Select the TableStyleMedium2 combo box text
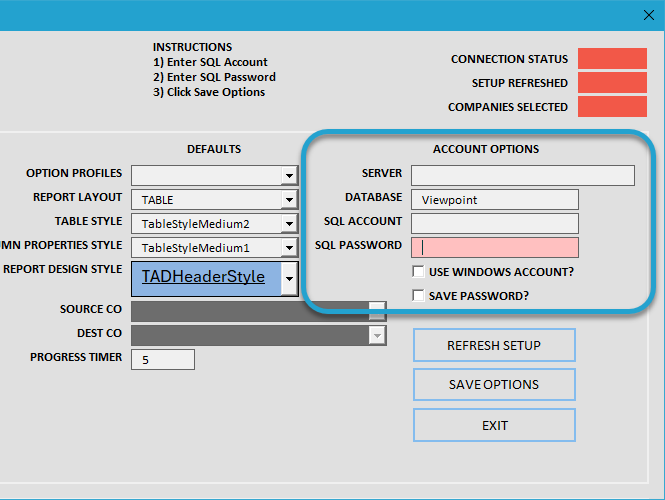 pos(196,224)
